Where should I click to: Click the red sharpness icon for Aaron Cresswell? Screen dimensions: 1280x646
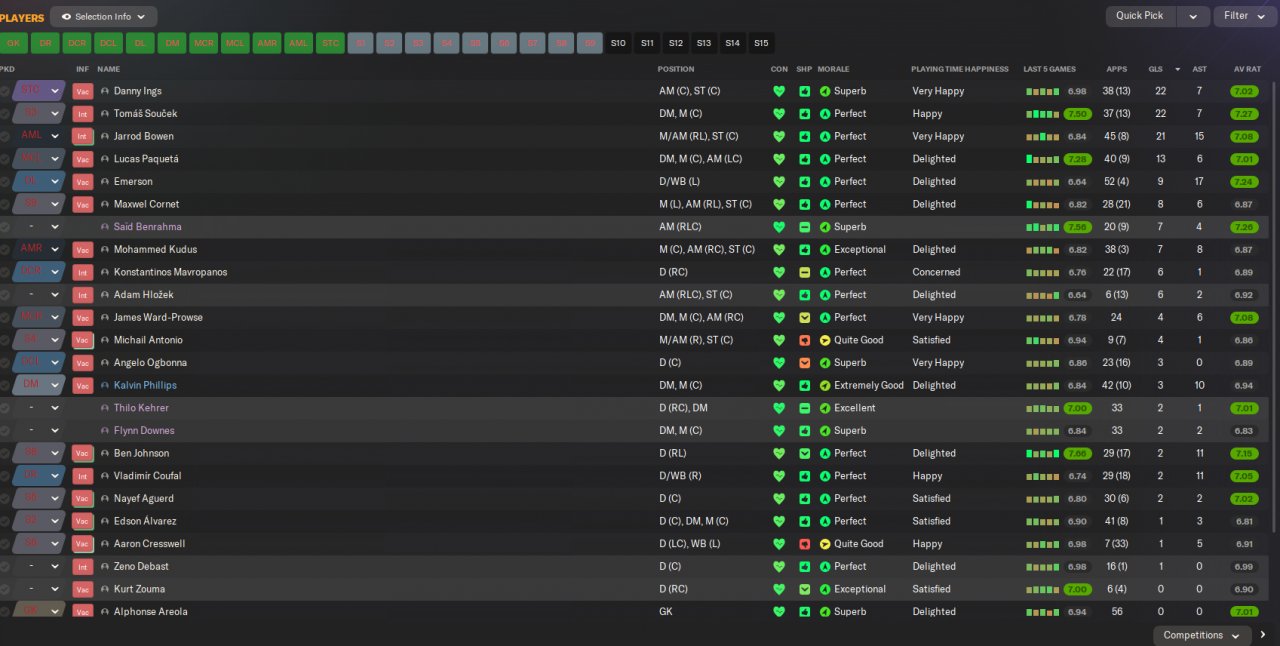pos(804,544)
